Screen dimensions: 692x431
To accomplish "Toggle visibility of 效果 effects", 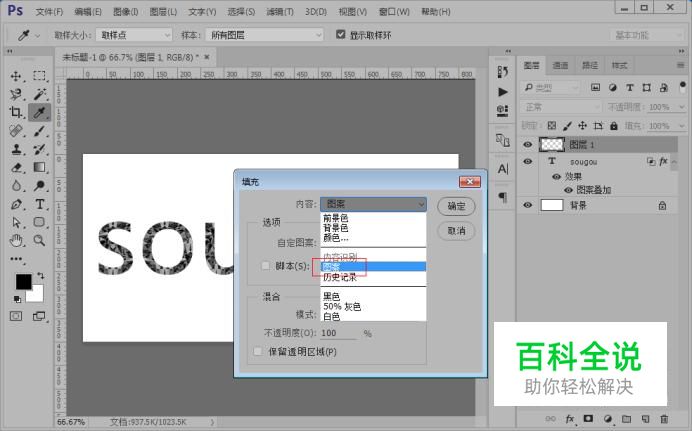I will [x=557, y=176].
